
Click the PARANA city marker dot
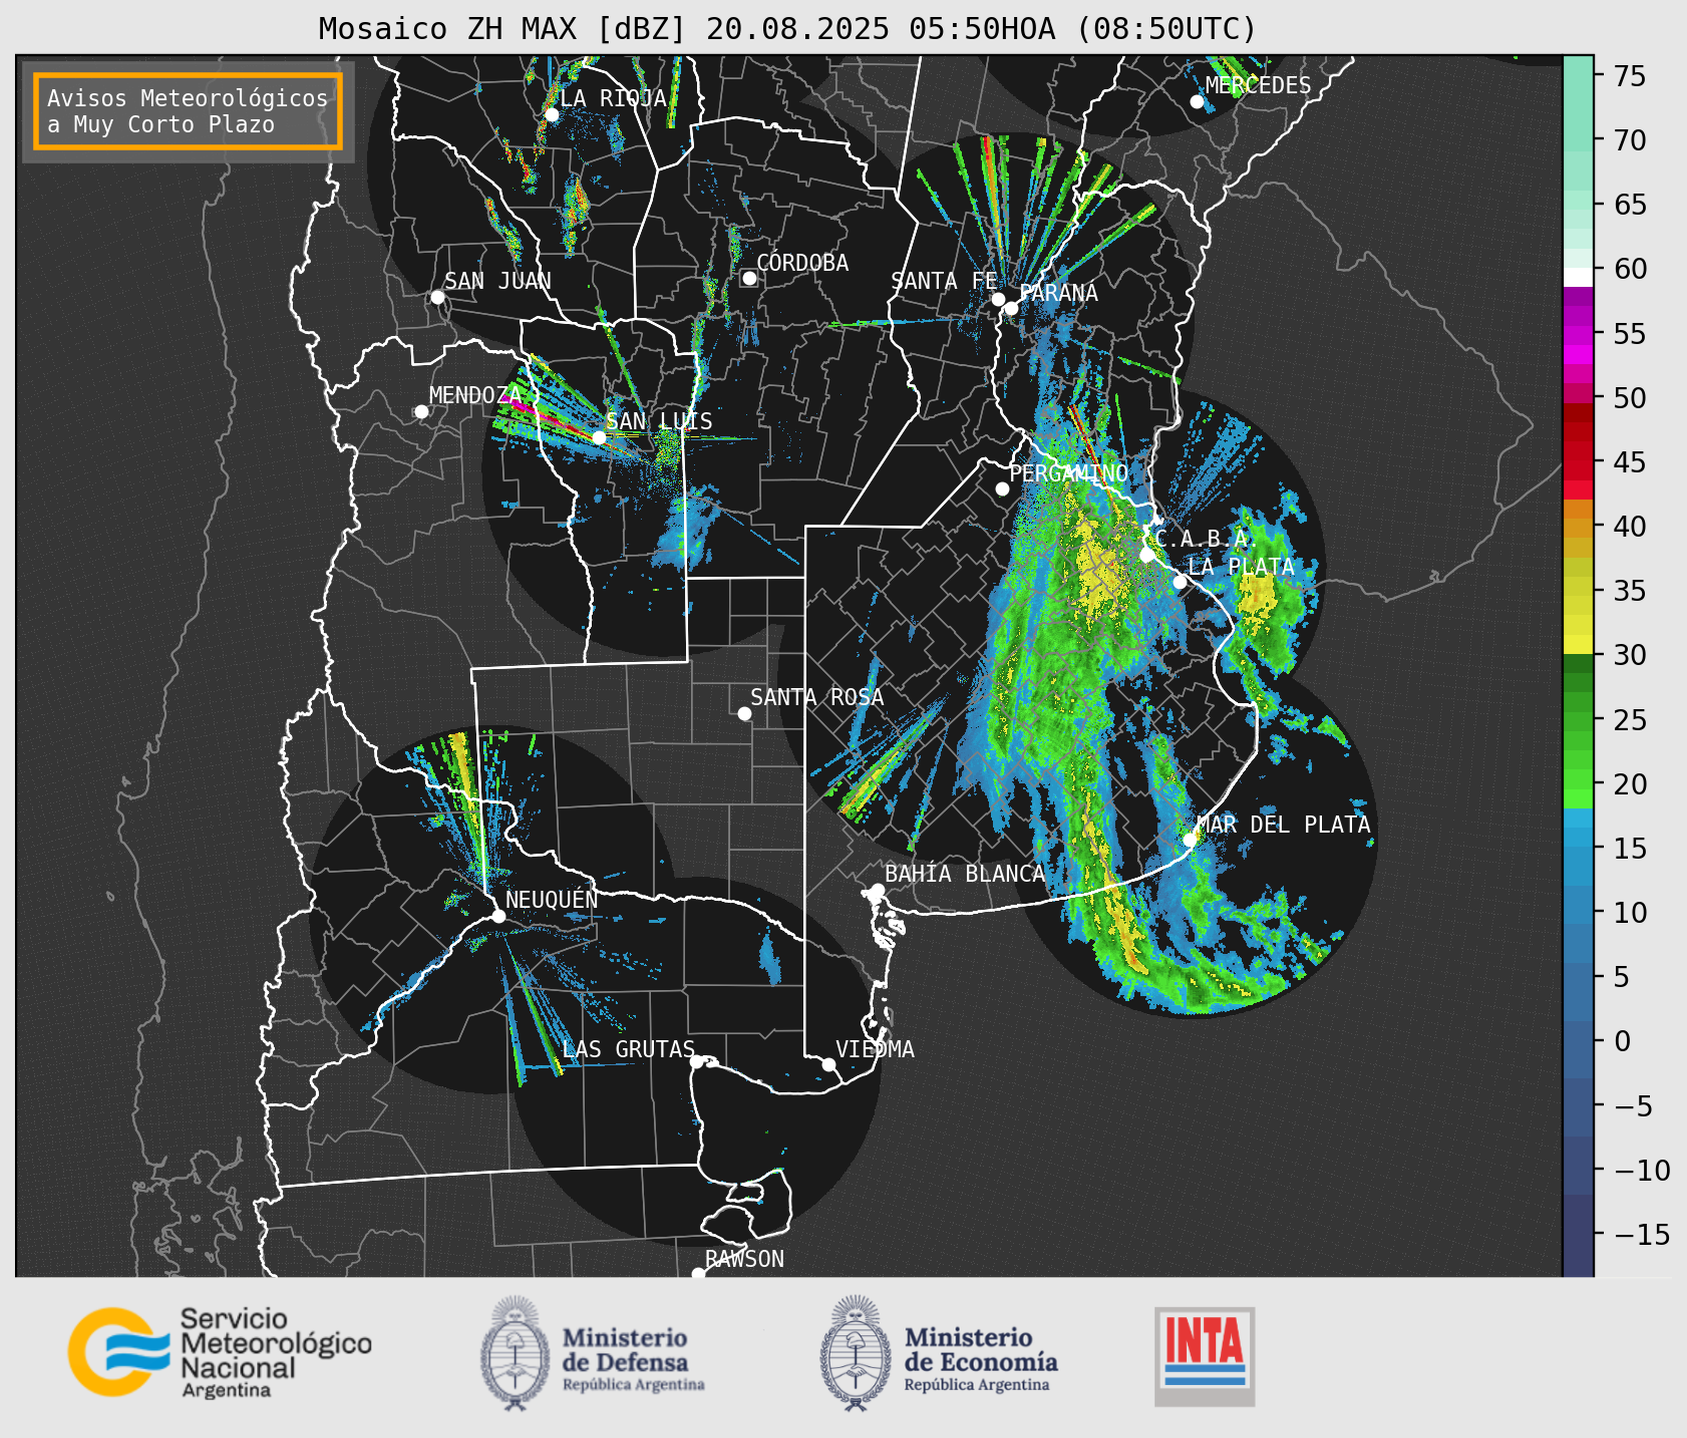1011,308
